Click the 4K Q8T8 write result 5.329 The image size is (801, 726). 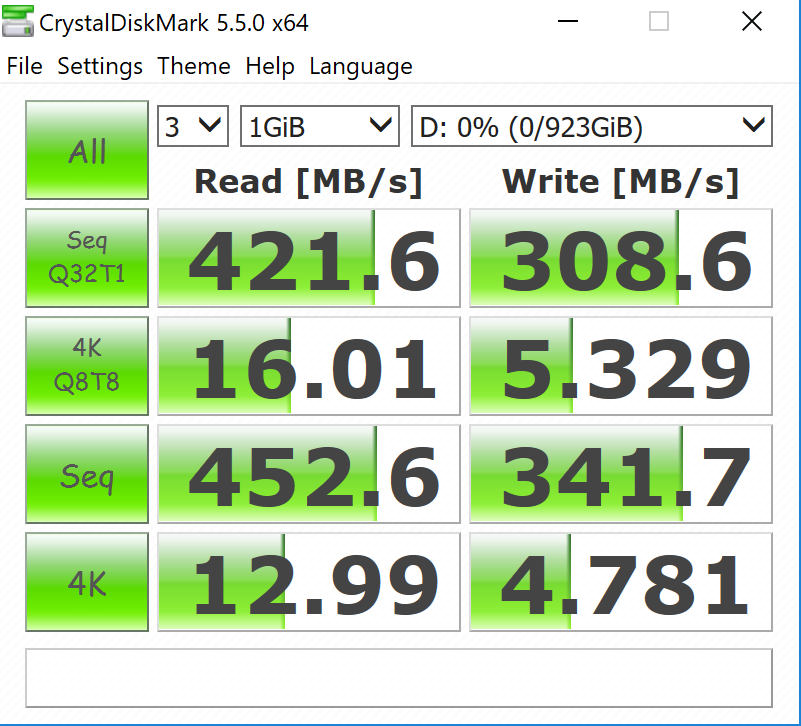[x=621, y=366]
